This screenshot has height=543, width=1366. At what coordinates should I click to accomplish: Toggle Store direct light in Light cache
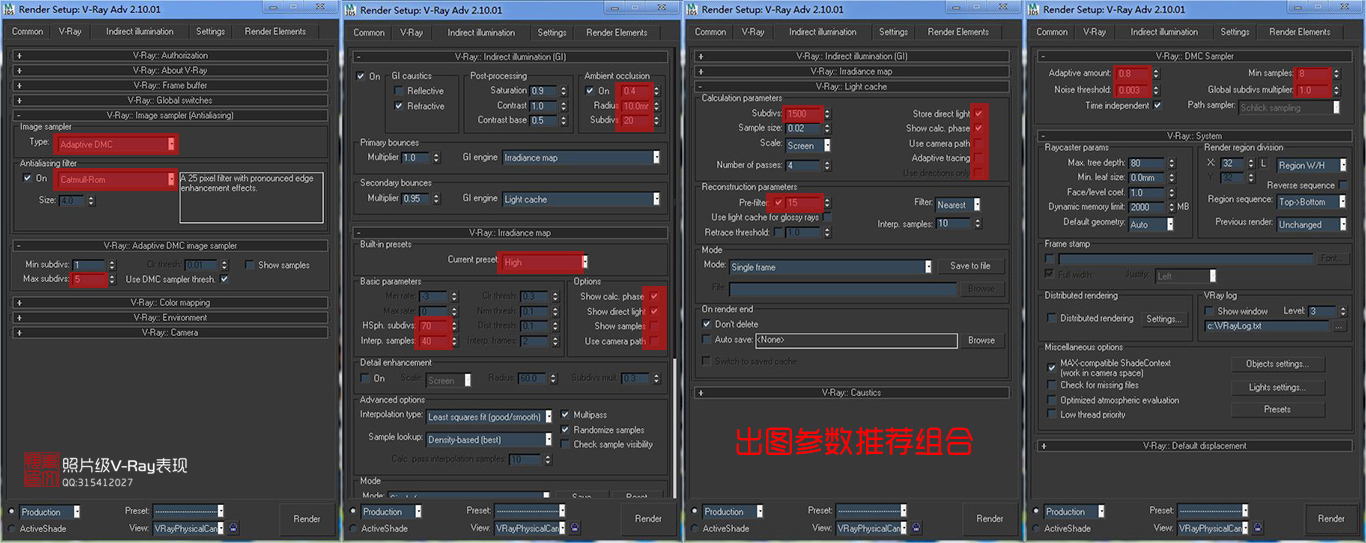(979, 114)
